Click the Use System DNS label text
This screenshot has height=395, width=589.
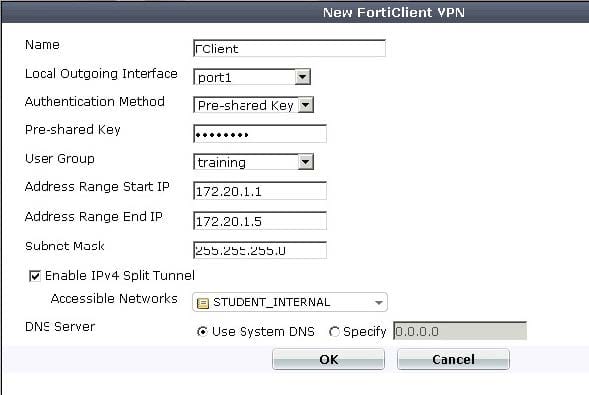tap(263, 332)
